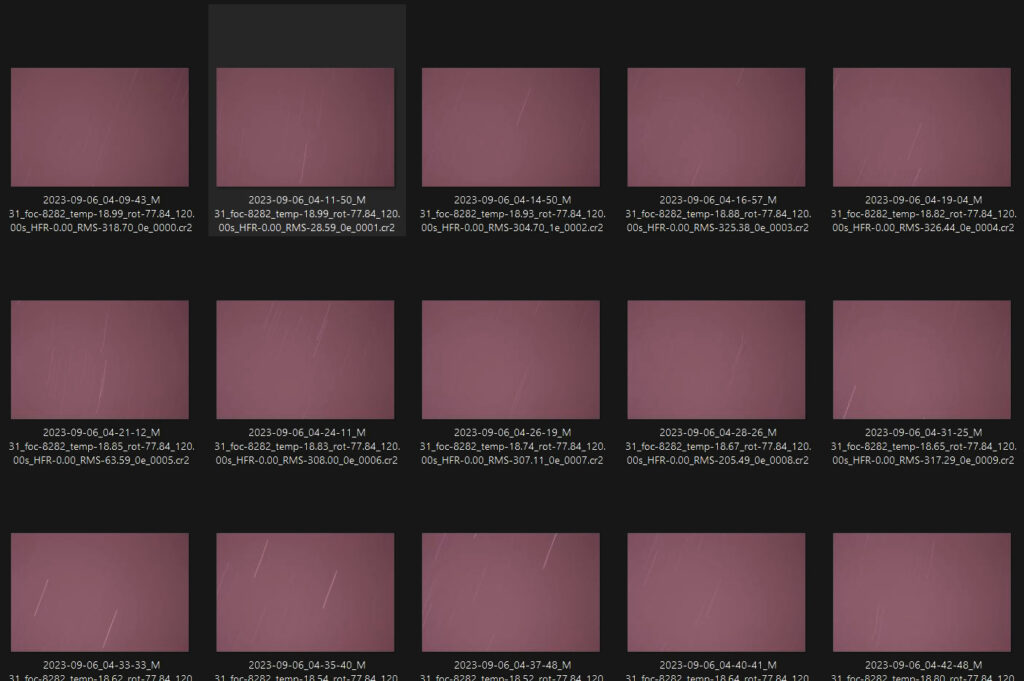This screenshot has height=681, width=1024.
Task: Choose the 04-21-12 image thumbnail
Action: (x=99, y=359)
